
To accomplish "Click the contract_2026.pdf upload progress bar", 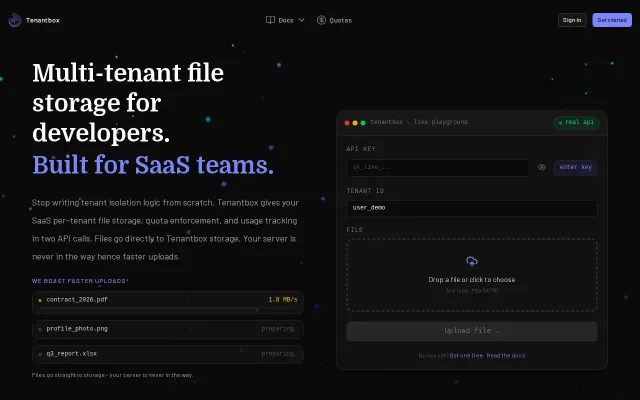I will (168, 310).
